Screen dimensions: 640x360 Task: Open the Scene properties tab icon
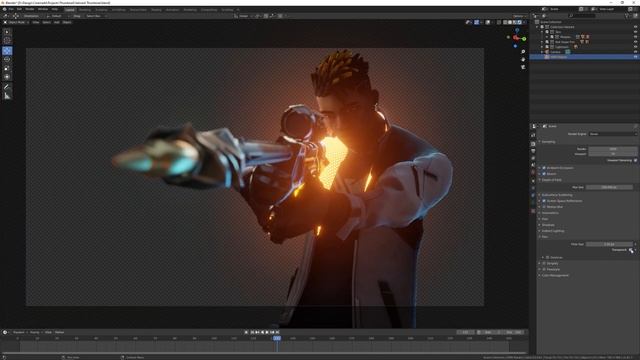(x=533, y=166)
